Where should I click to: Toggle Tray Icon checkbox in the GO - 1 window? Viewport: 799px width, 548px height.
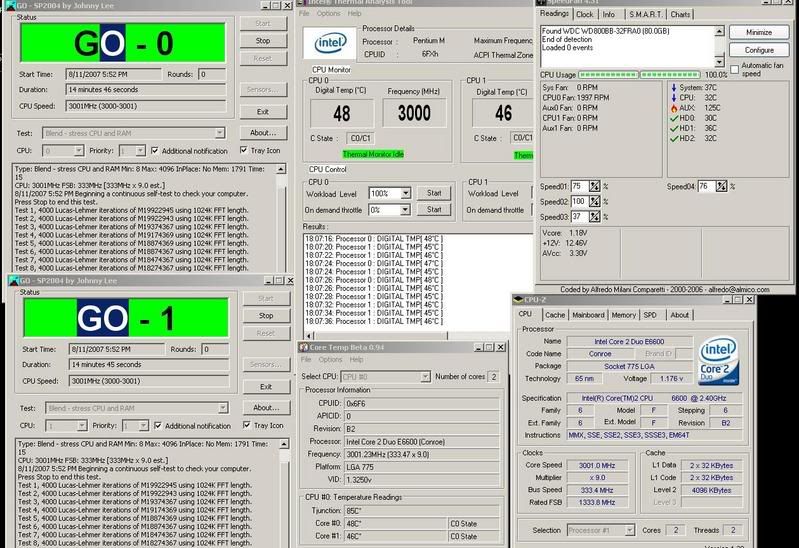[x=245, y=426]
